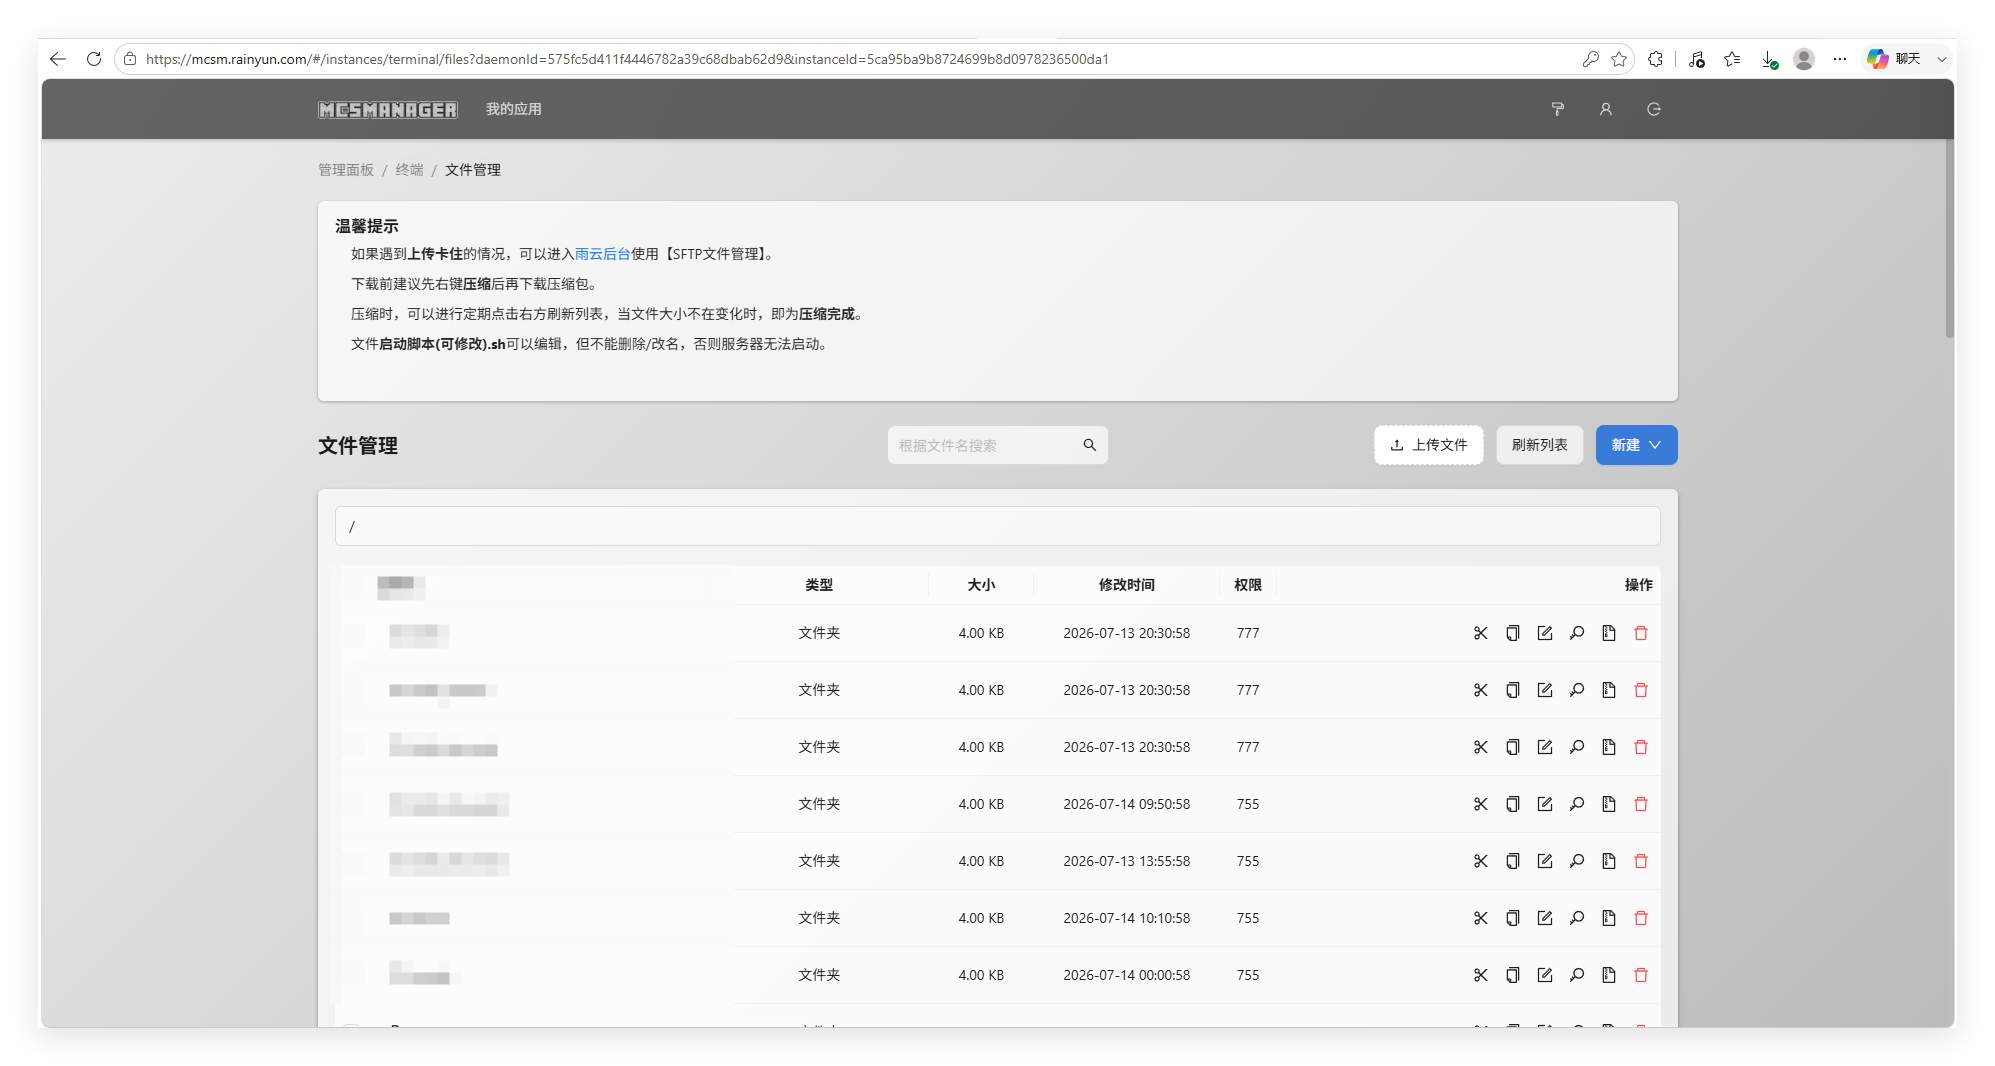This screenshot has width=1995, height=1066.
Task: Click the 上传文件 button
Action: [x=1429, y=445]
